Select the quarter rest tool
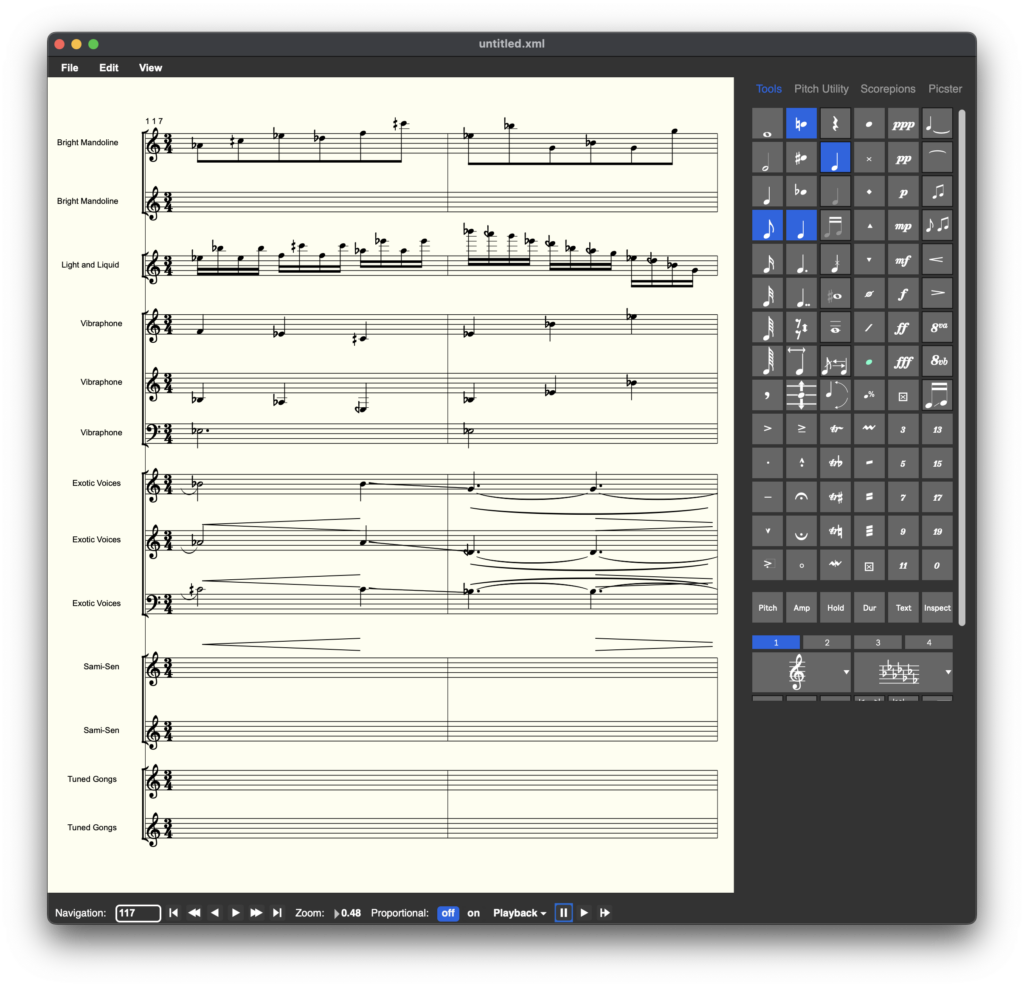This screenshot has height=987, width=1024. click(x=835, y=123)
